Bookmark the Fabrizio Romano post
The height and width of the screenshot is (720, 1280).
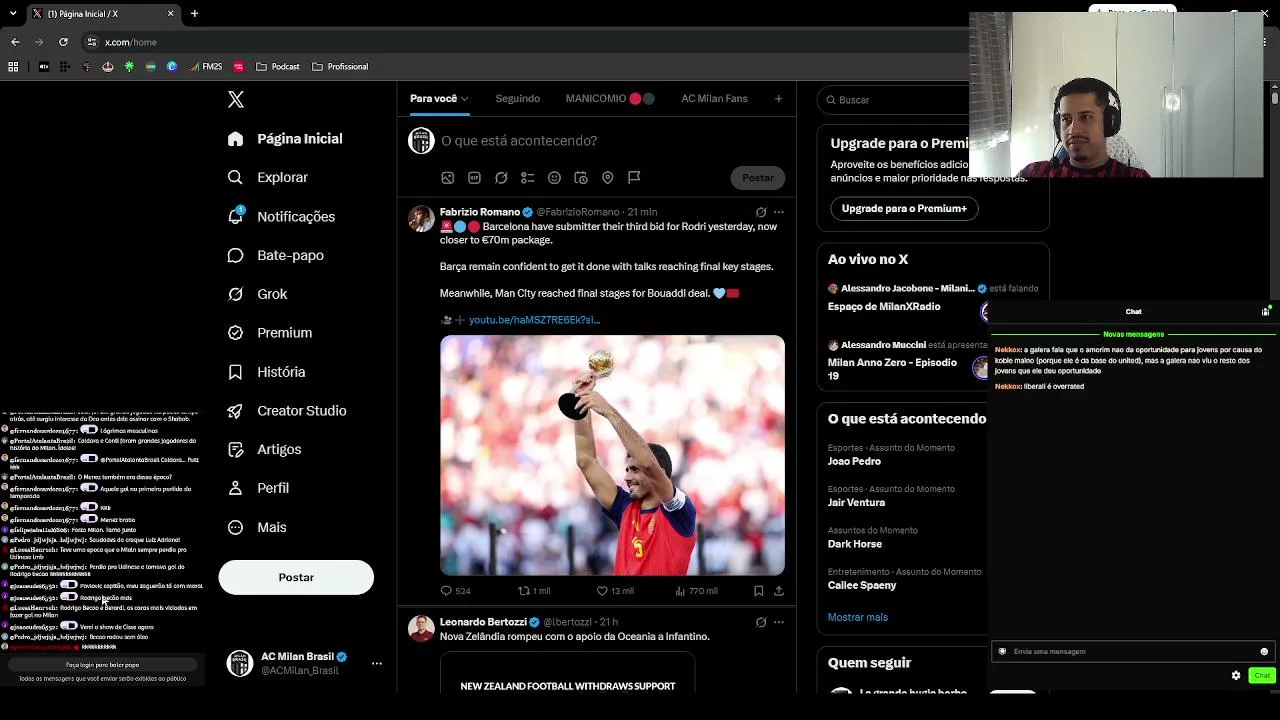point(759,591)
